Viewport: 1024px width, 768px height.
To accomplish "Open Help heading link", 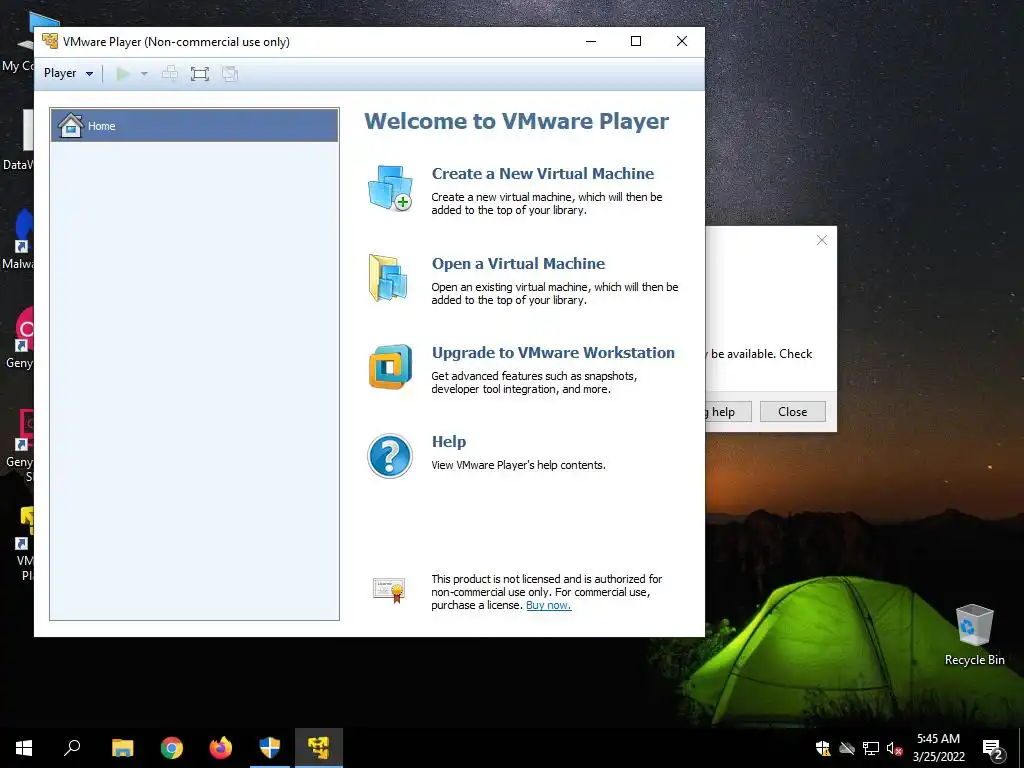I will pos(449,442).
